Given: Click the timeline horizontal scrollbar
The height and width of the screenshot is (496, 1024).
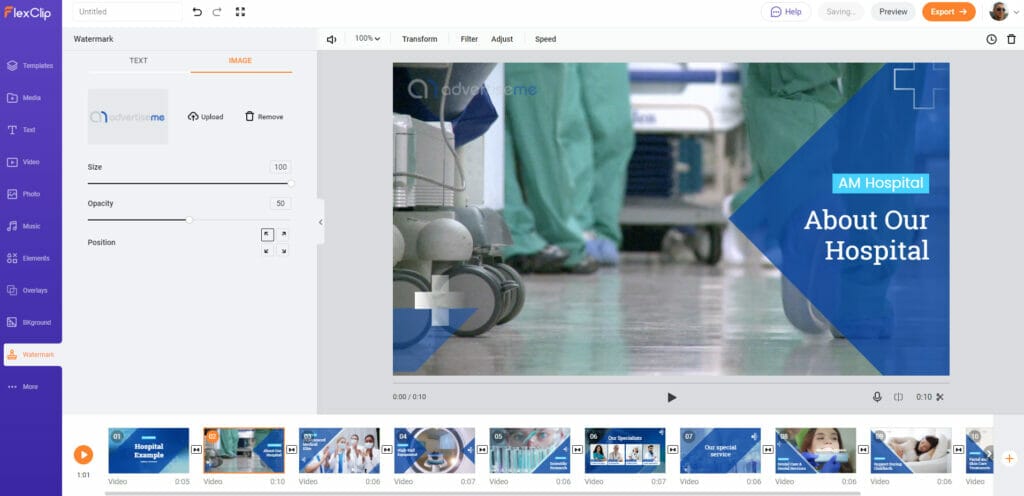Looking at the screenshot, I should coord(483,493).
